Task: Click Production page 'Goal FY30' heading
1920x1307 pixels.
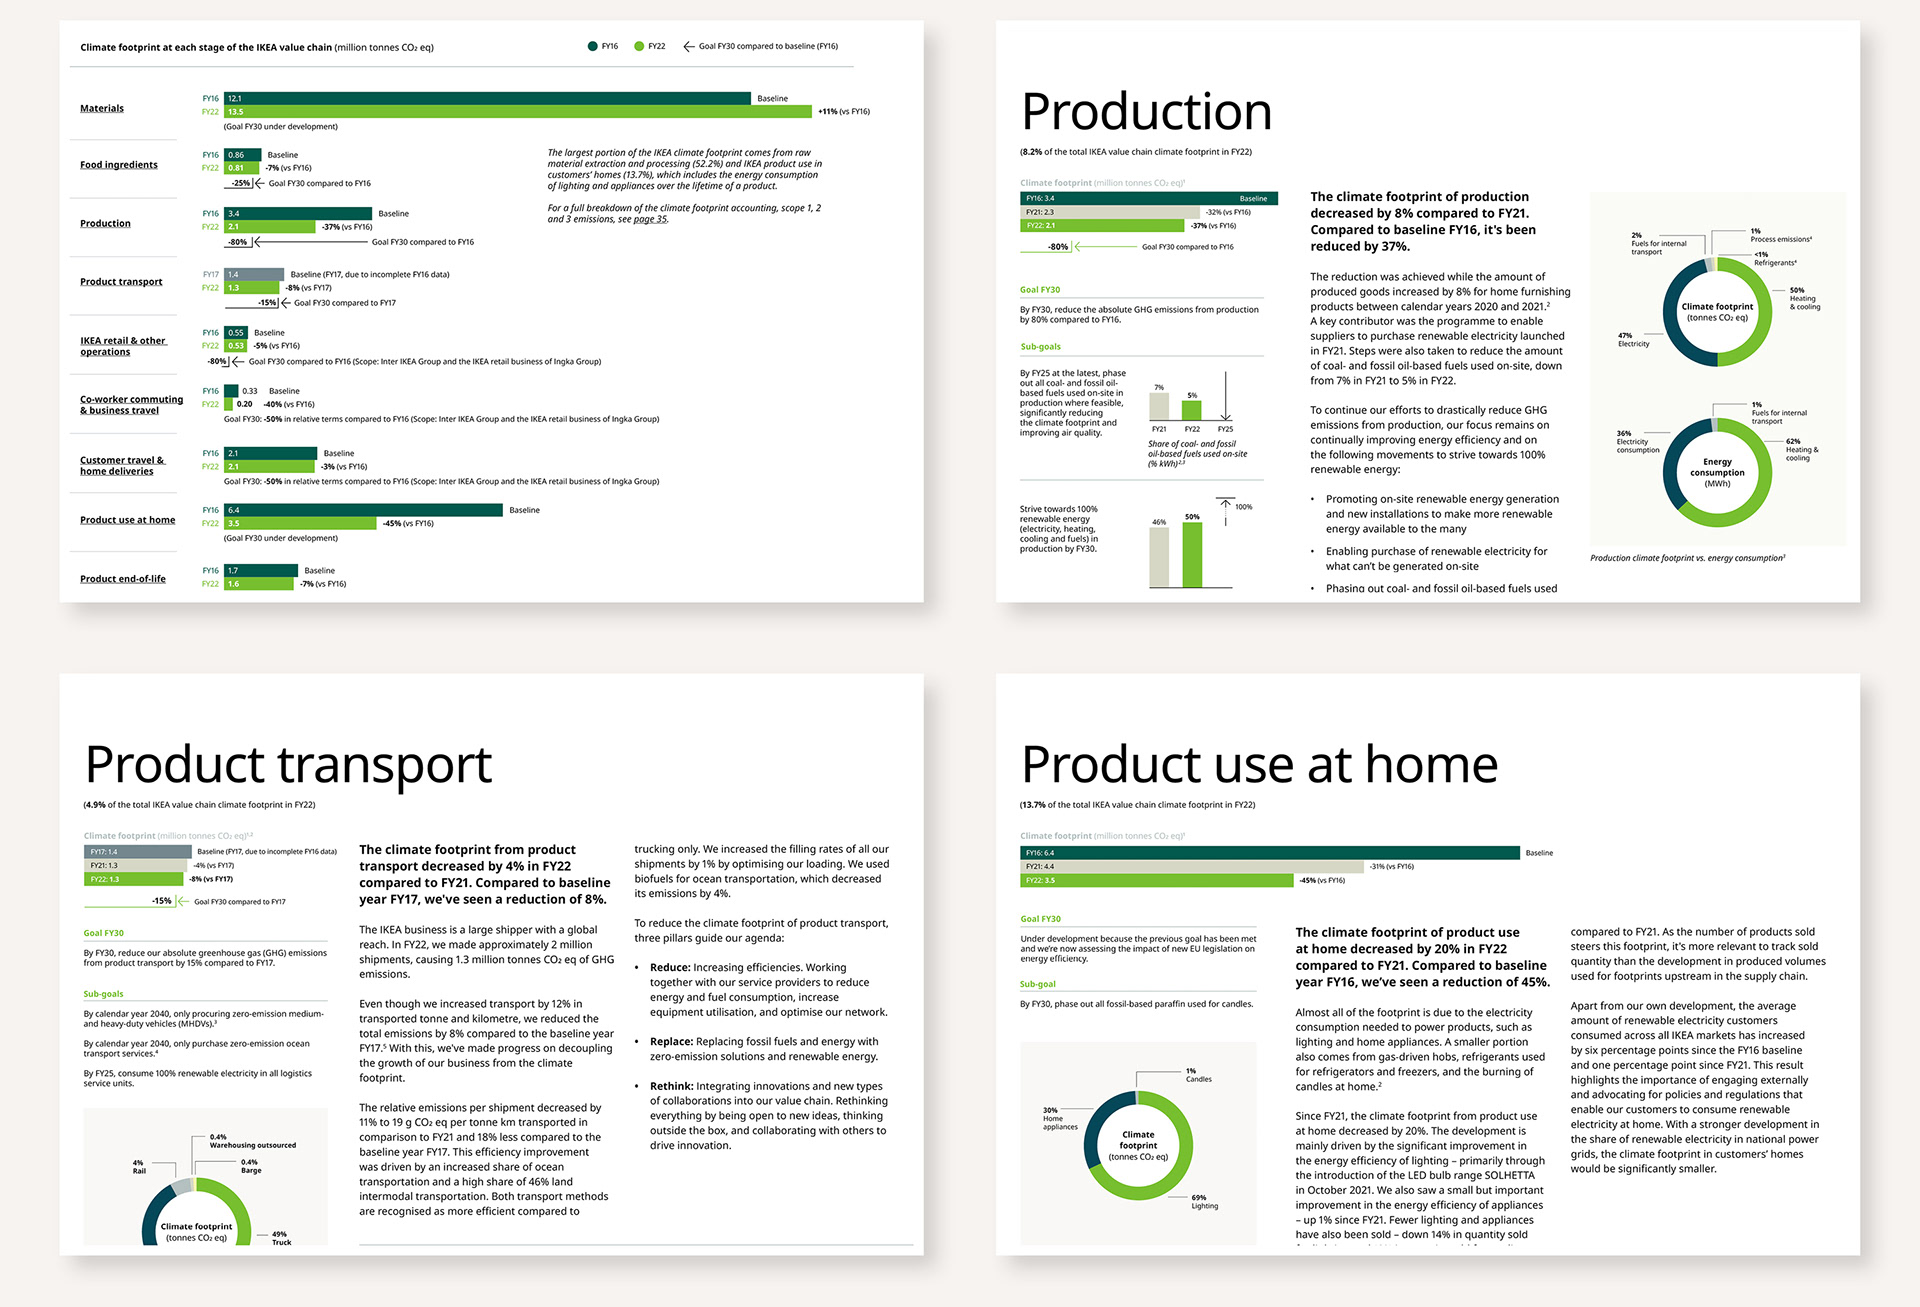Action: [1040, 290]
